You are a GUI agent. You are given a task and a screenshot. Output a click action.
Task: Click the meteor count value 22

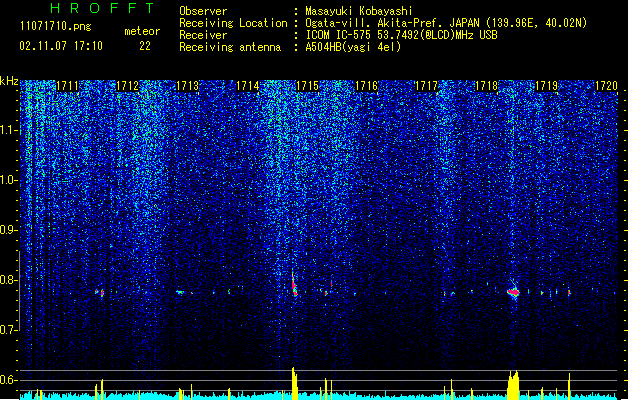tap(145, 46)
